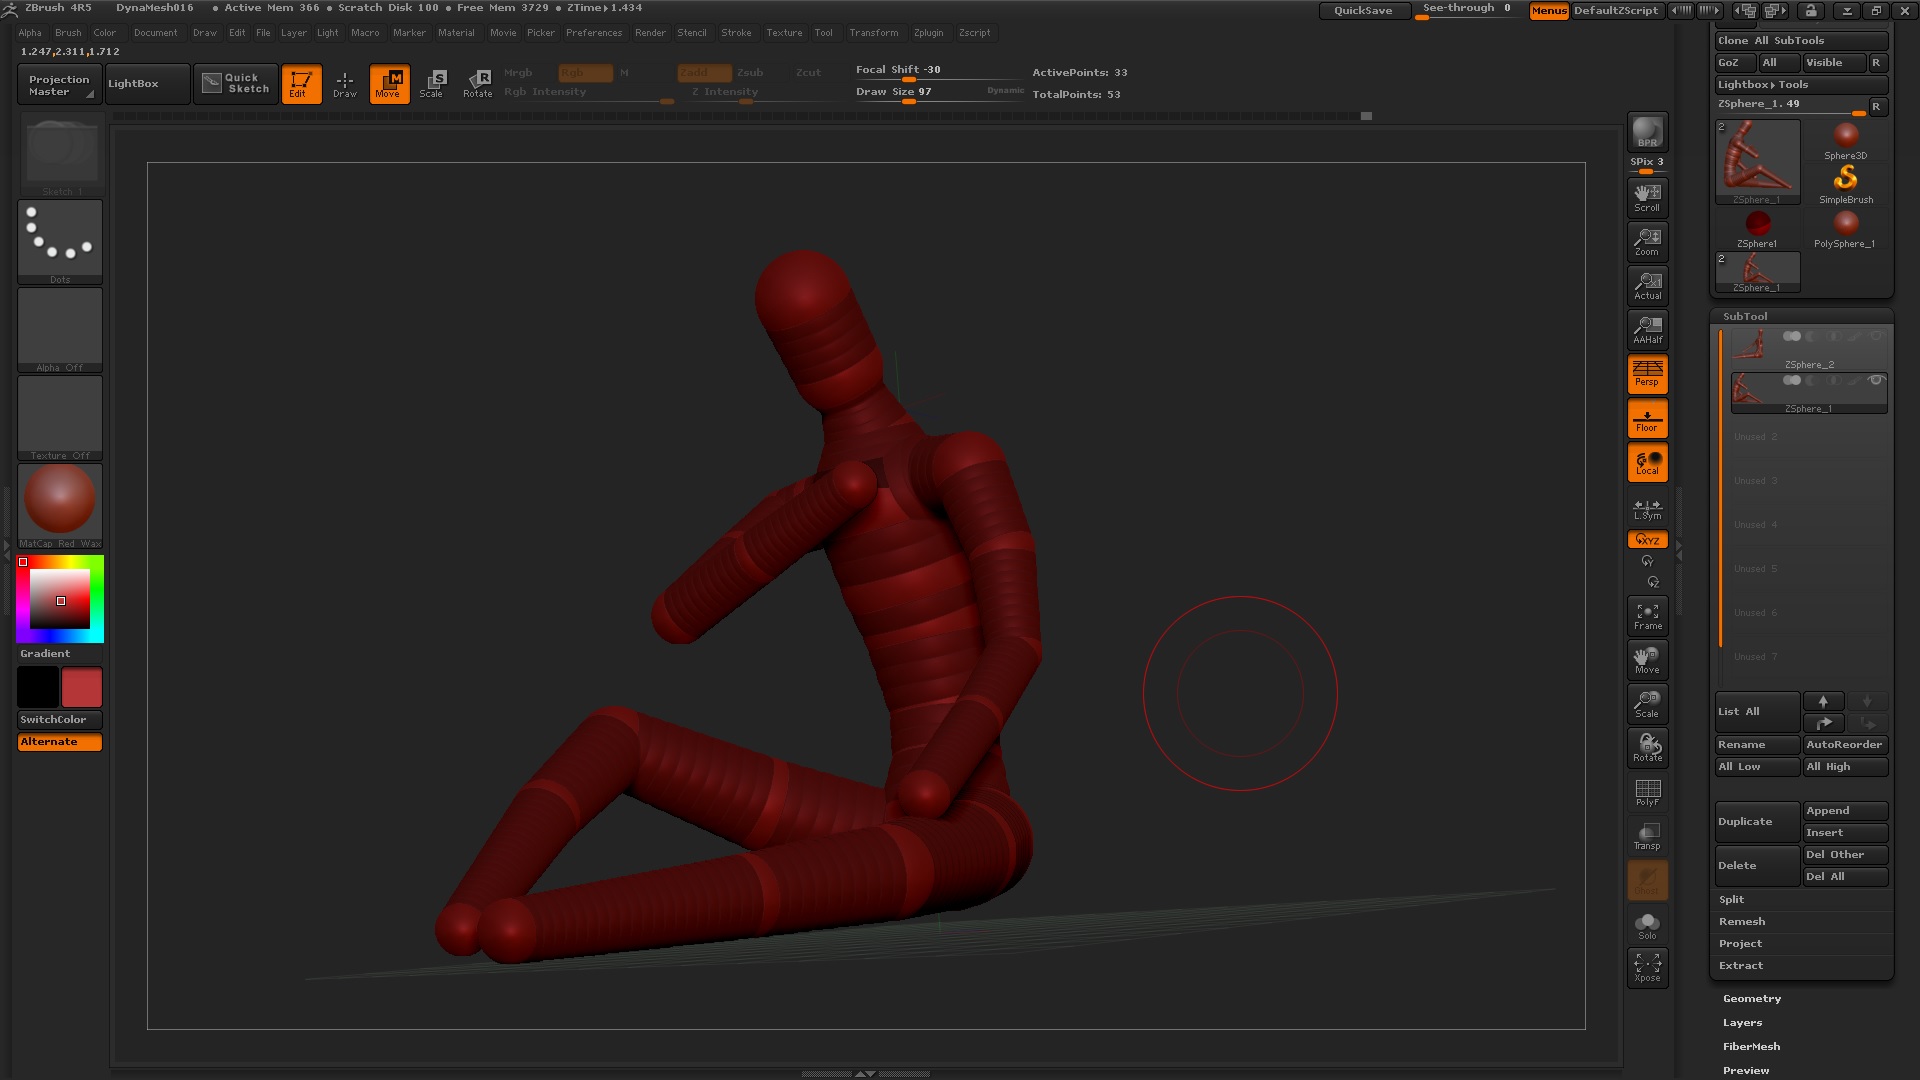Select the Scale tool in top toolbar
This screenshot has width=1920, height=1080.
(433, 84)
